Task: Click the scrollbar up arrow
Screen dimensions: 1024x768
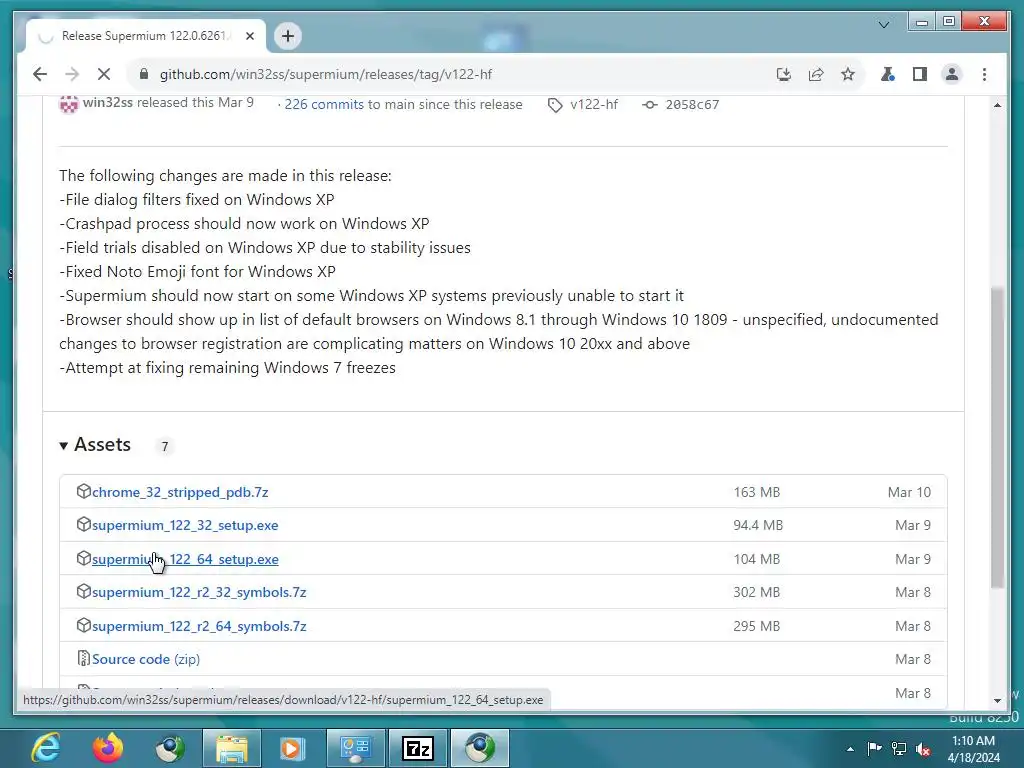Action: point(997,105)
